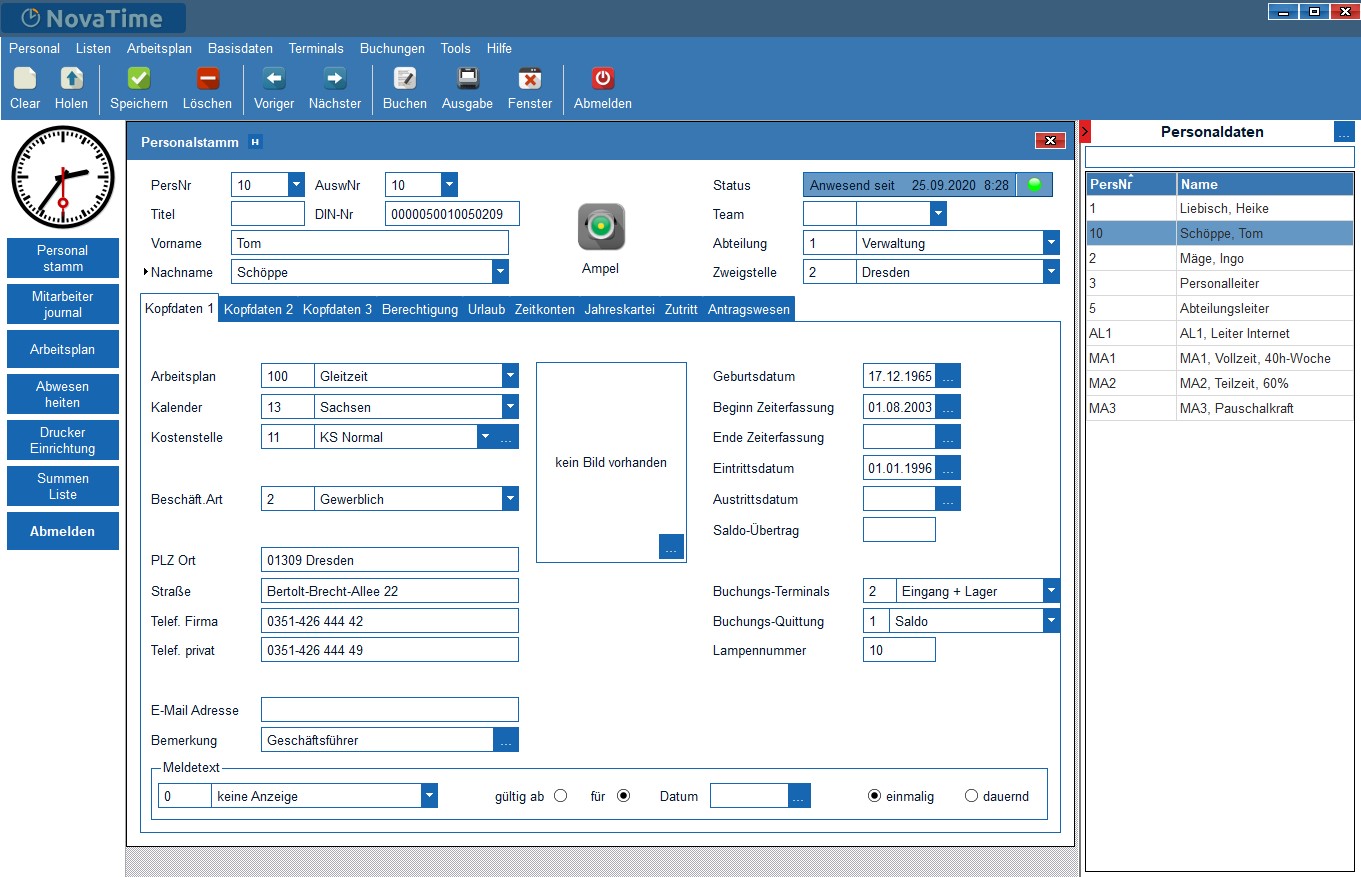1361x877 pixels.
Task: Select the 'dauernd' radio button
Action: point(971,796)
